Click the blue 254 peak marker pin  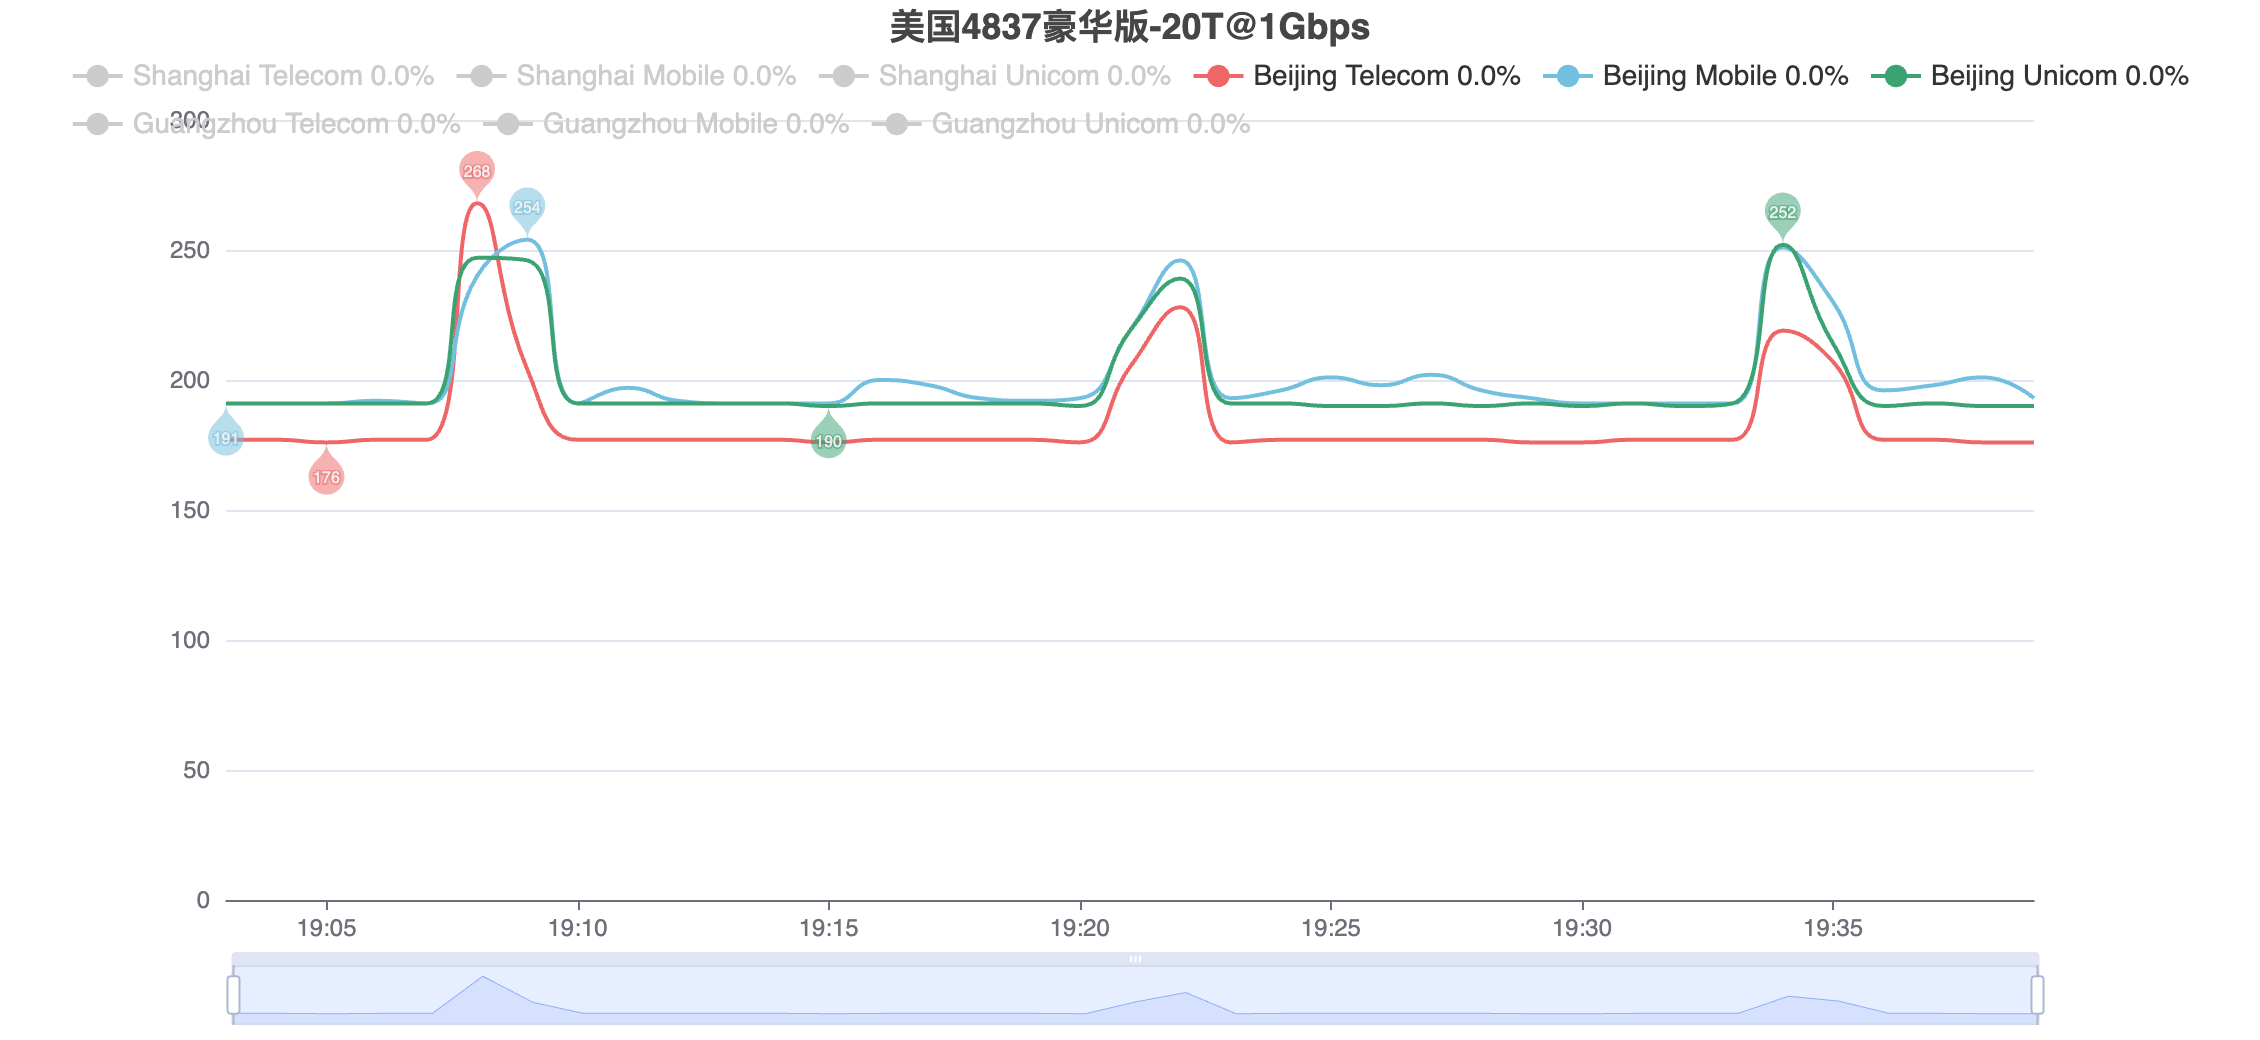coord(527,208)
